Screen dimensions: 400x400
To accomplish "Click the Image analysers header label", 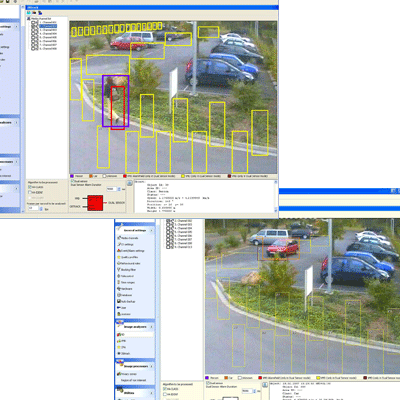I will pyautogui.click(x=135, y=327).
